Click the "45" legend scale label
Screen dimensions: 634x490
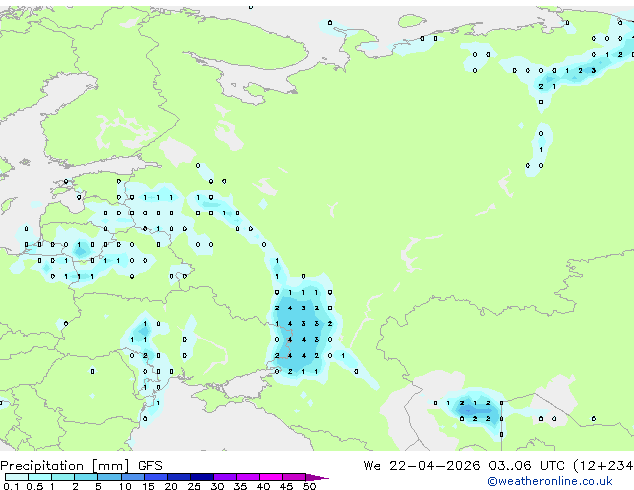[x=286, y=486]
